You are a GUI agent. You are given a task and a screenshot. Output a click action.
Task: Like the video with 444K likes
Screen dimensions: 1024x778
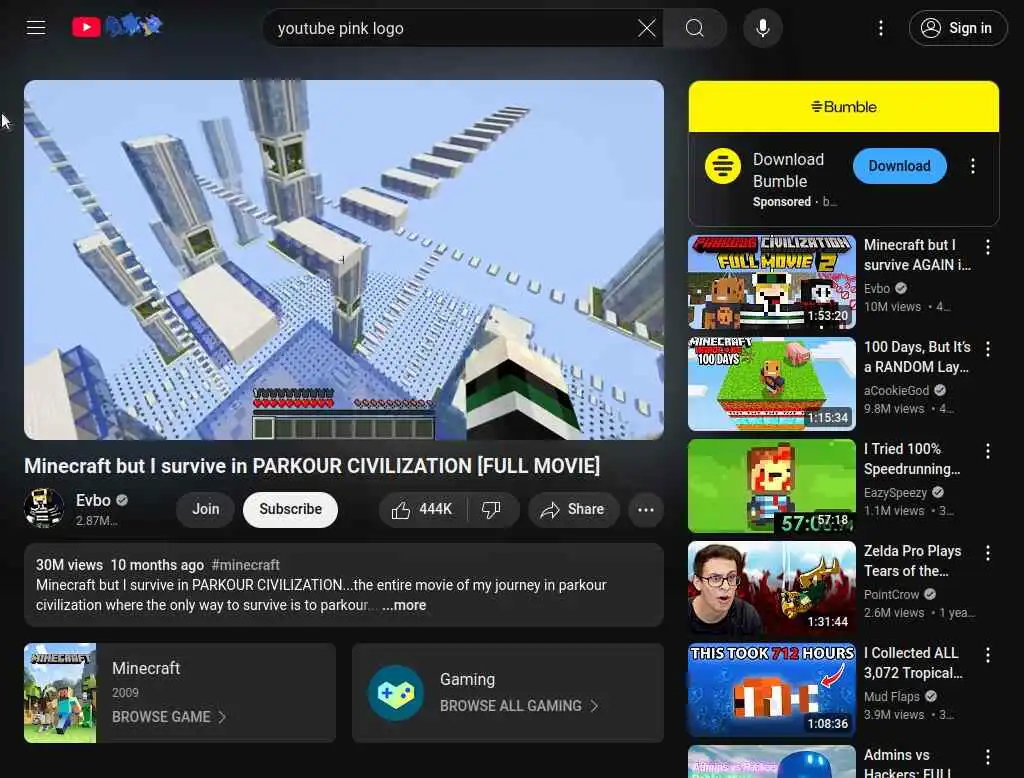point(423,510)
